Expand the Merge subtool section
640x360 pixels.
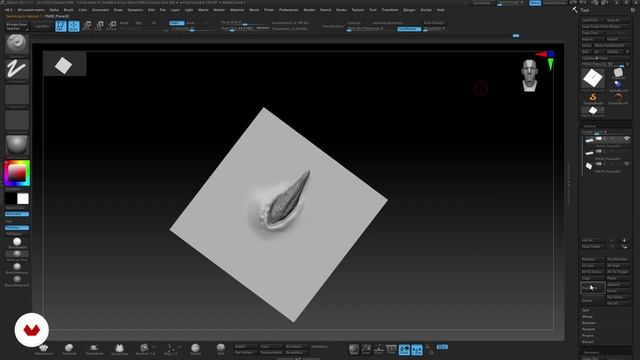(x=587, y=317)
